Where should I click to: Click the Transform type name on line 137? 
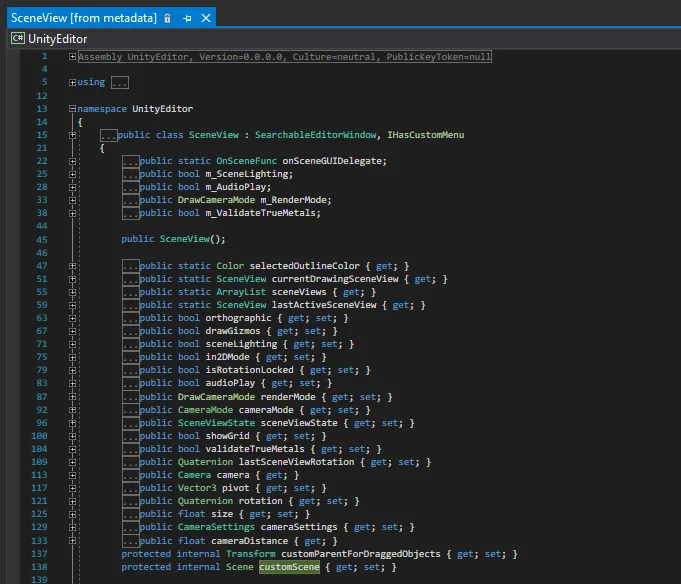point(251,554)
